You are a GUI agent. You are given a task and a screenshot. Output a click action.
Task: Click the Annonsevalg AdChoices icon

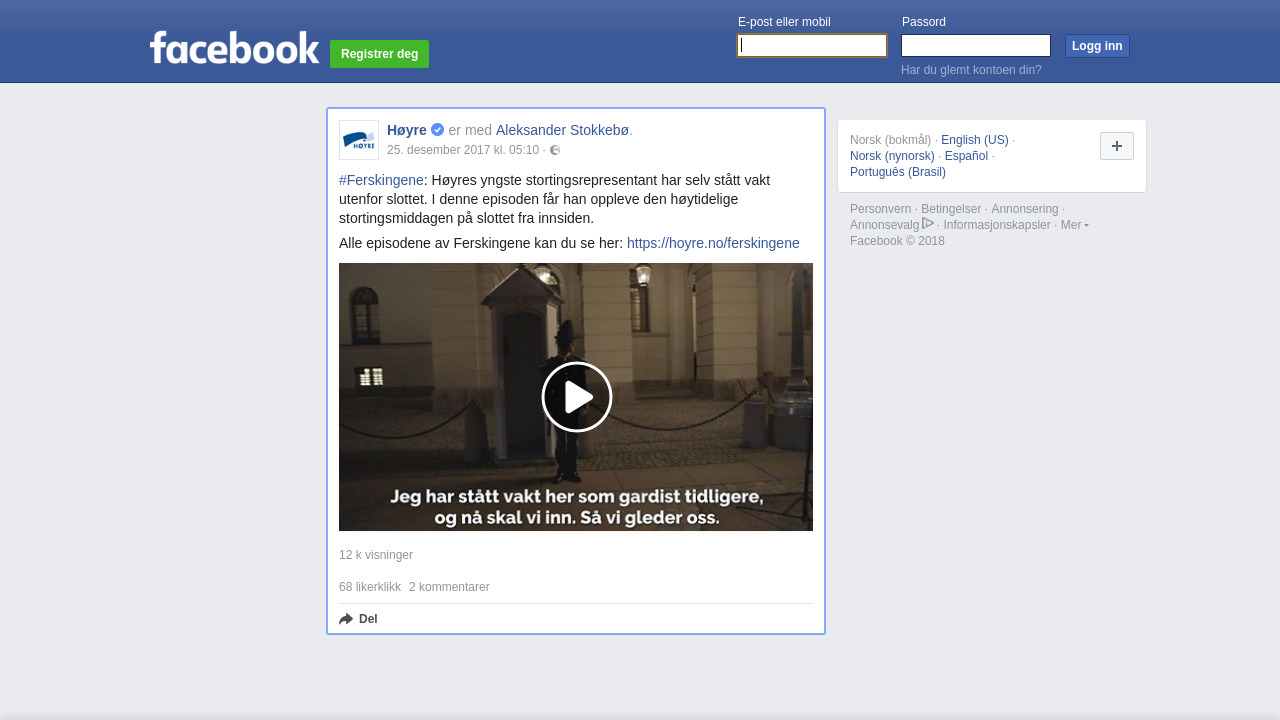pyautogui.click(x=928, y=224)
